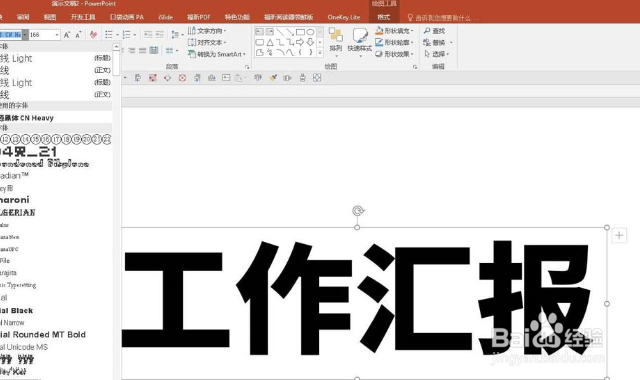Pick the arrow line shape

click(290, 32)
